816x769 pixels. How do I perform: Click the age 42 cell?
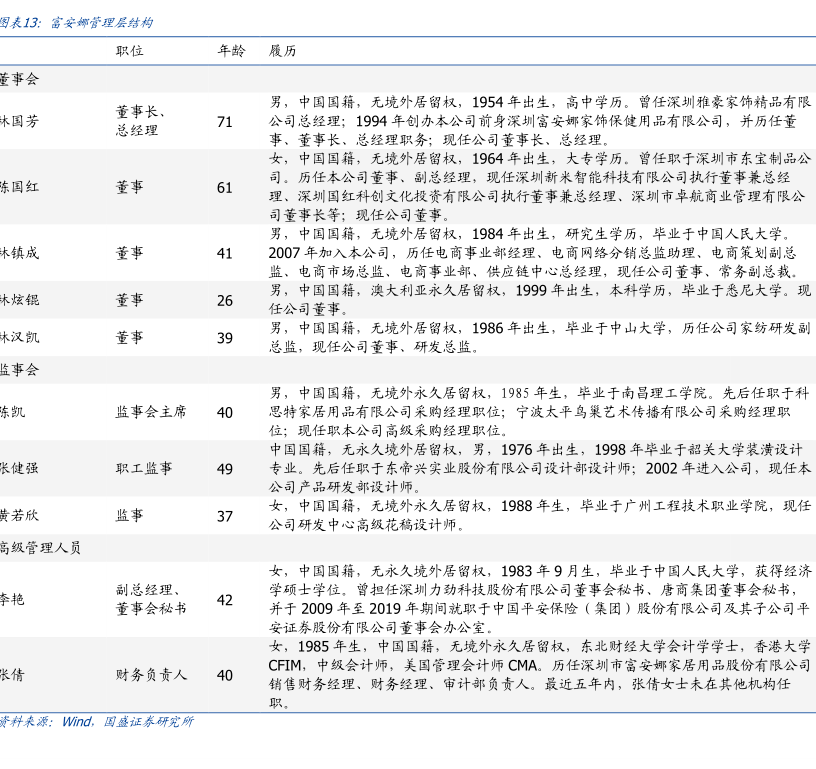click(224, 600)
